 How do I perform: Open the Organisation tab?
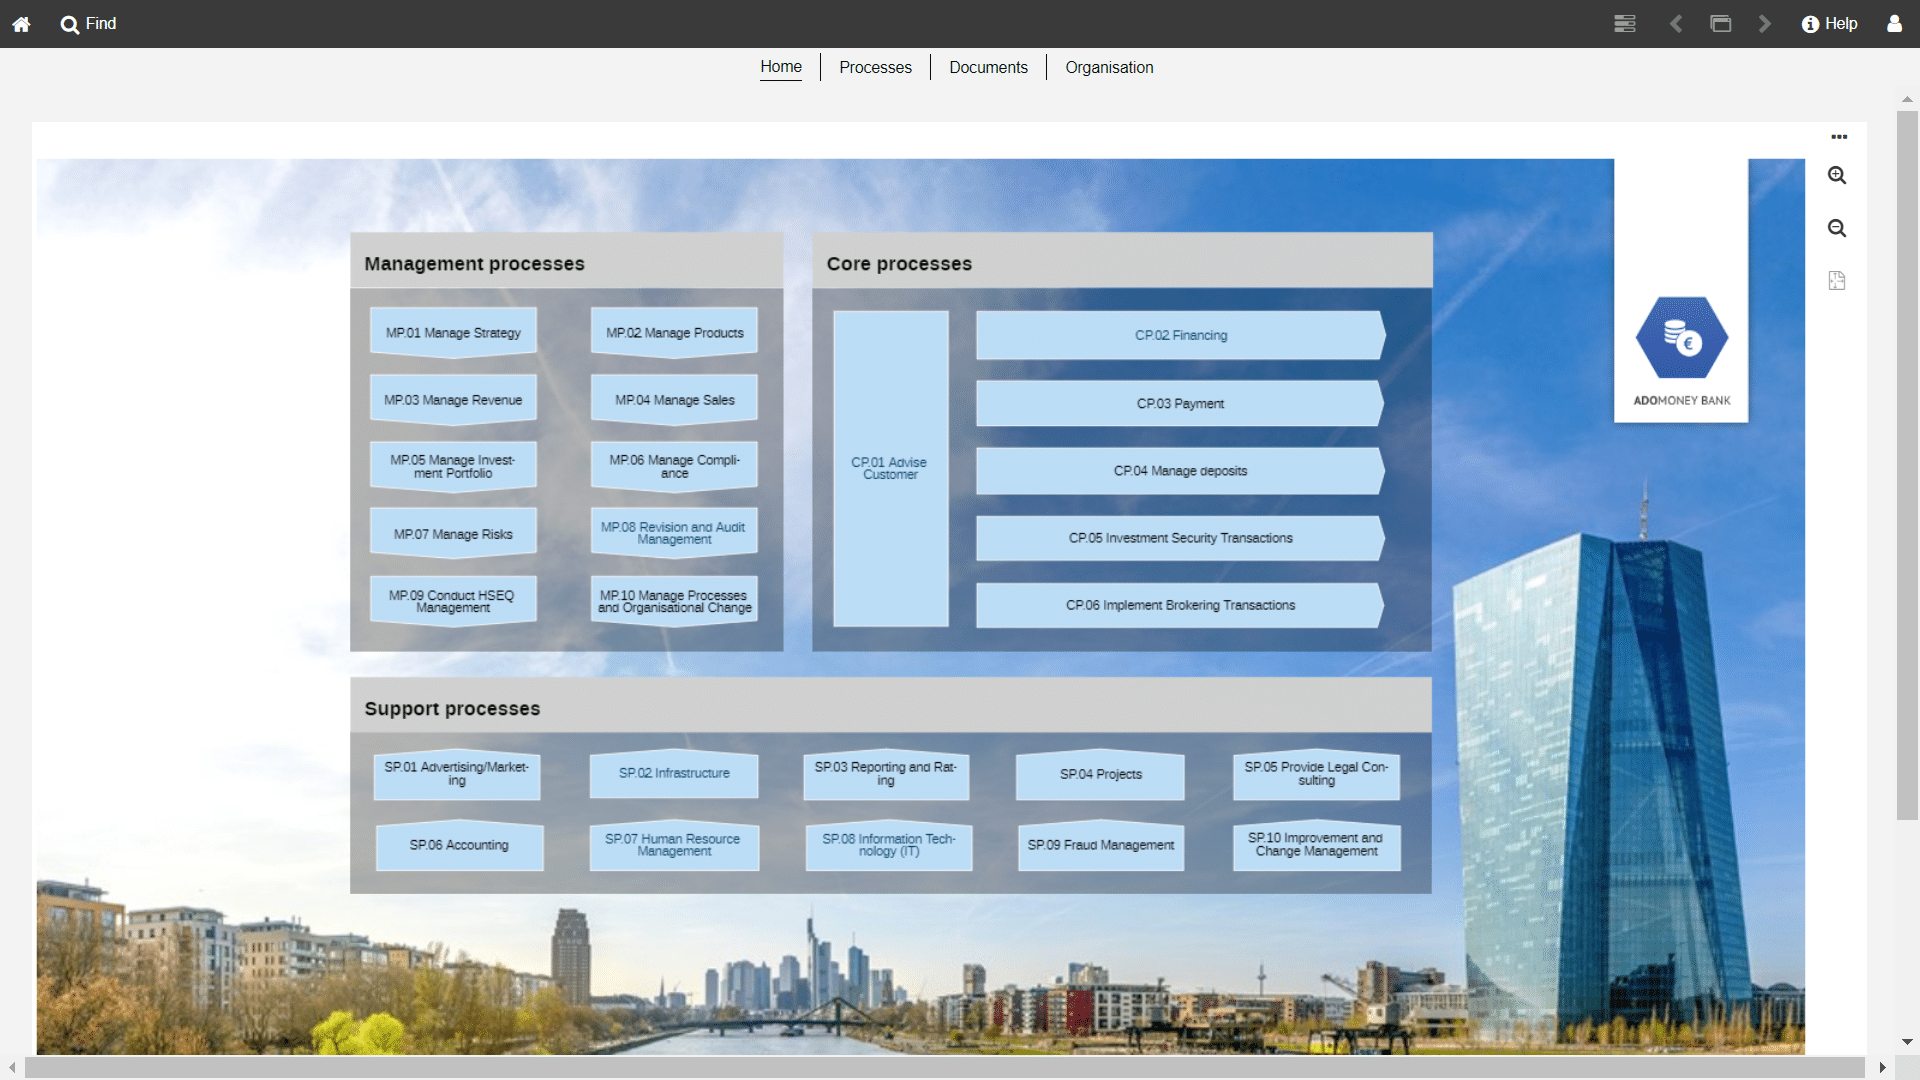coord(1109,67)
